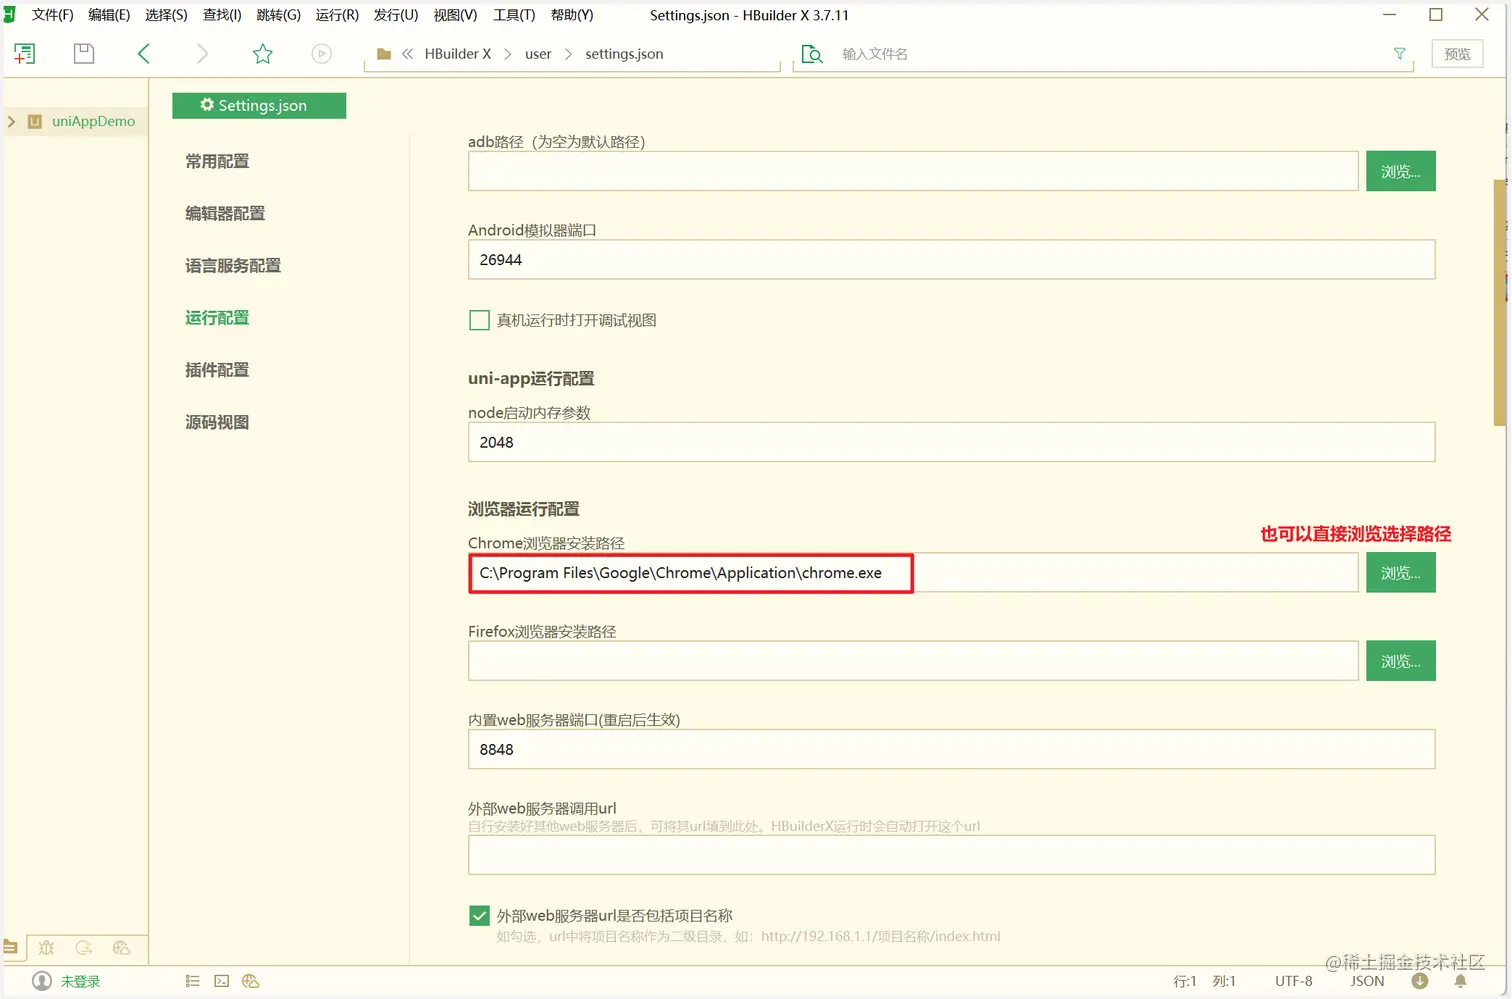Select 编辑器配置 settings section
The height and width of the screenshot is (999, 1512).
point(225,213)
